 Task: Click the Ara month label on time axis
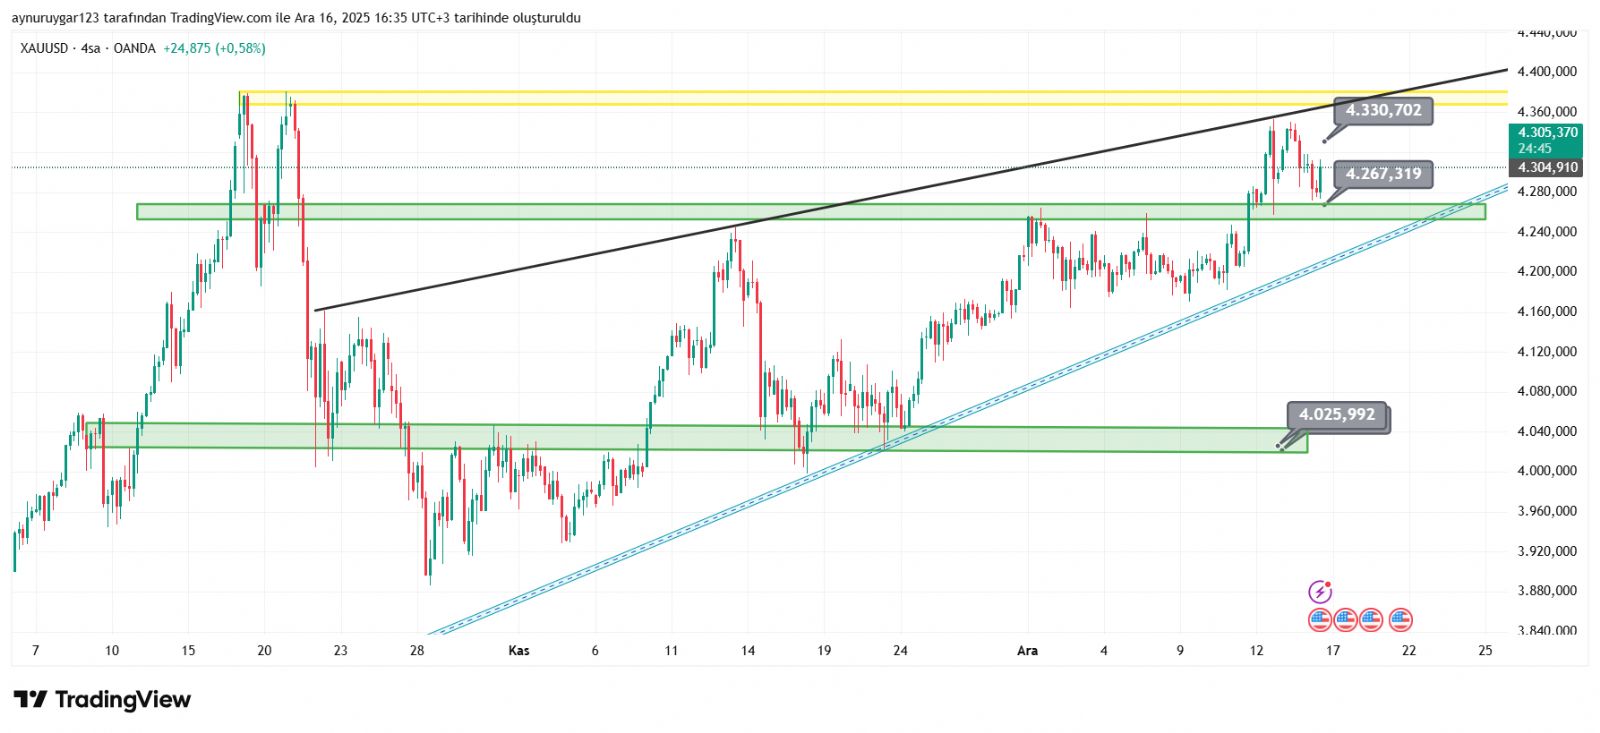click(1027, 651)
